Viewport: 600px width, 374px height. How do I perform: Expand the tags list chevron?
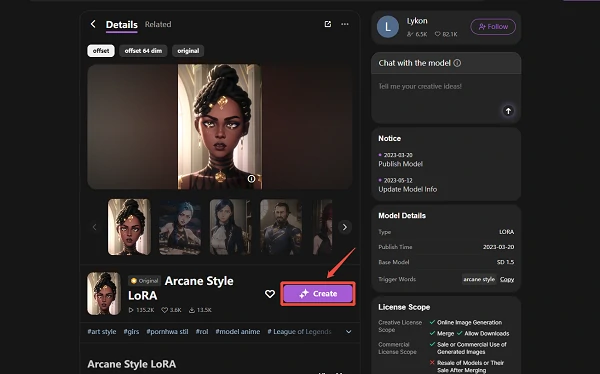(349, 332)
